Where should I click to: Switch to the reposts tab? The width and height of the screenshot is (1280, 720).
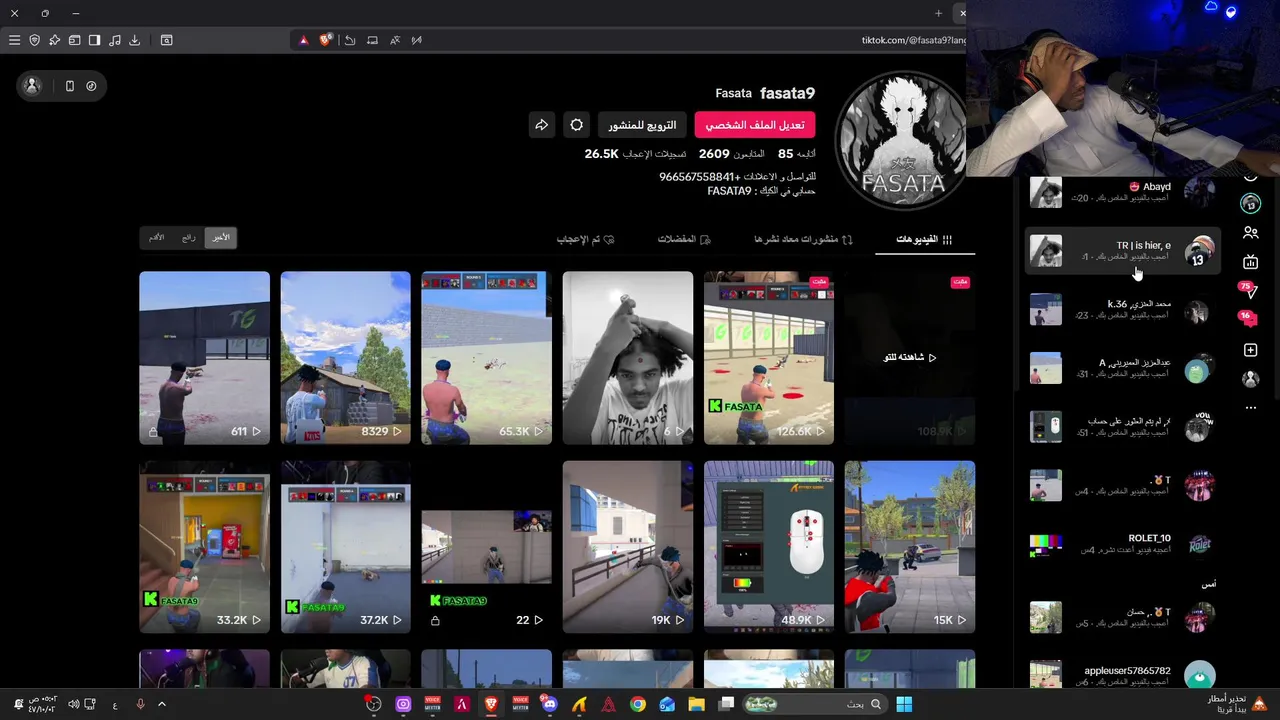tap(803, 239)
